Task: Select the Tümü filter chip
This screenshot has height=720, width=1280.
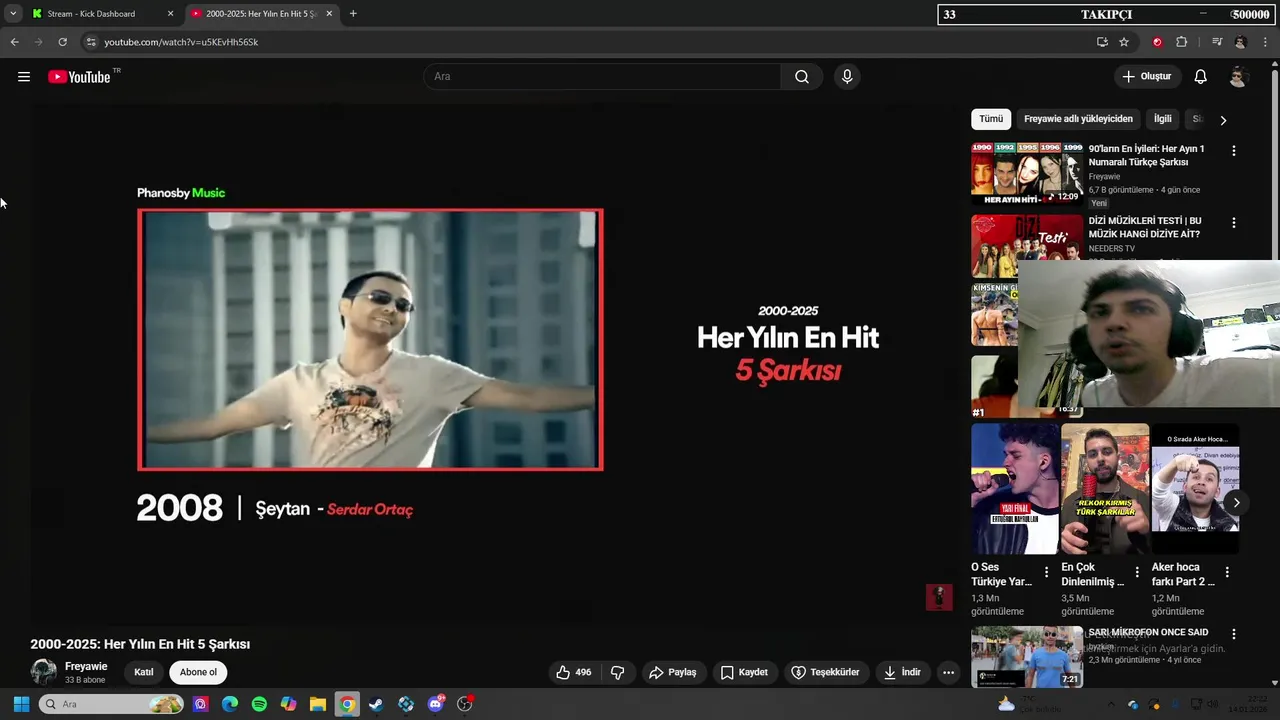Action: pyautogui.click(x=991, y=119)
